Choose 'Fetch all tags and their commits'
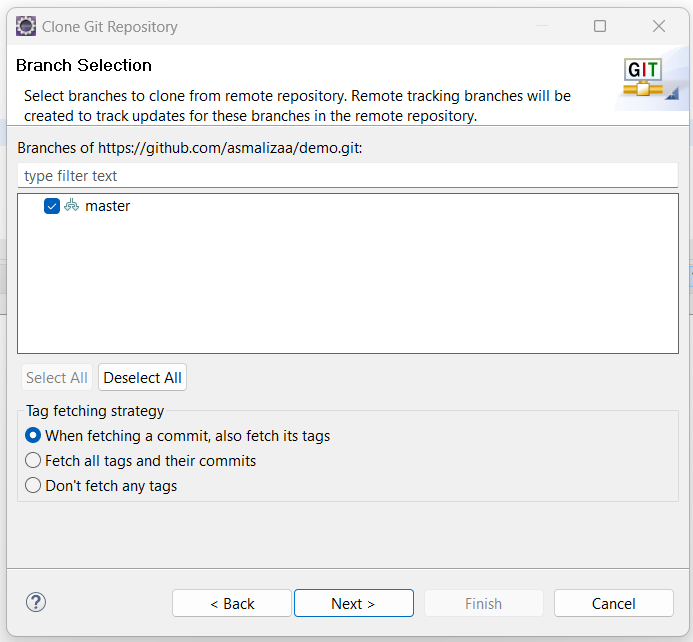 (x=33, y=461)
